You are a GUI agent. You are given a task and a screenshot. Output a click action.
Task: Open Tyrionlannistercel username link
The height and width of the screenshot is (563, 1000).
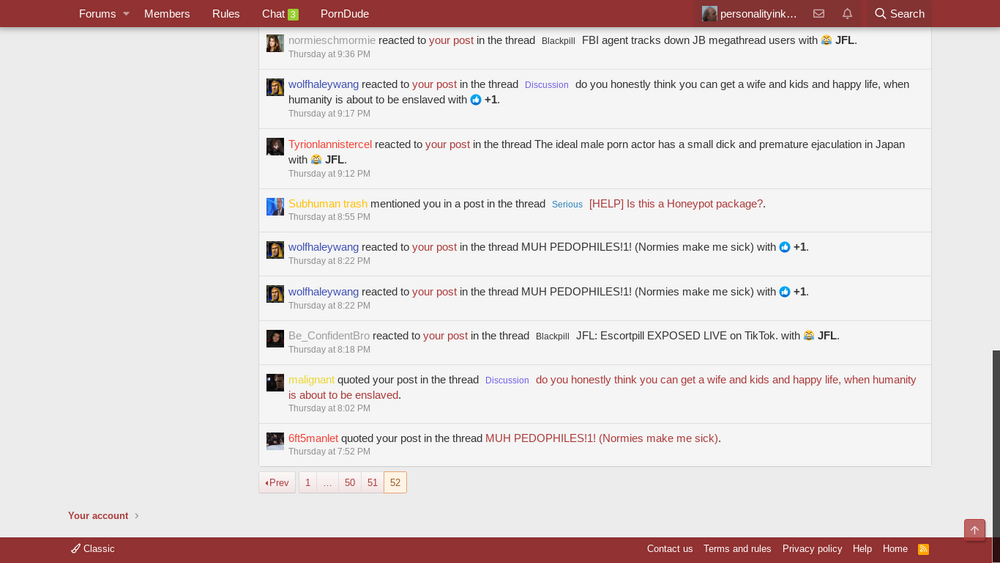[330, 144]
